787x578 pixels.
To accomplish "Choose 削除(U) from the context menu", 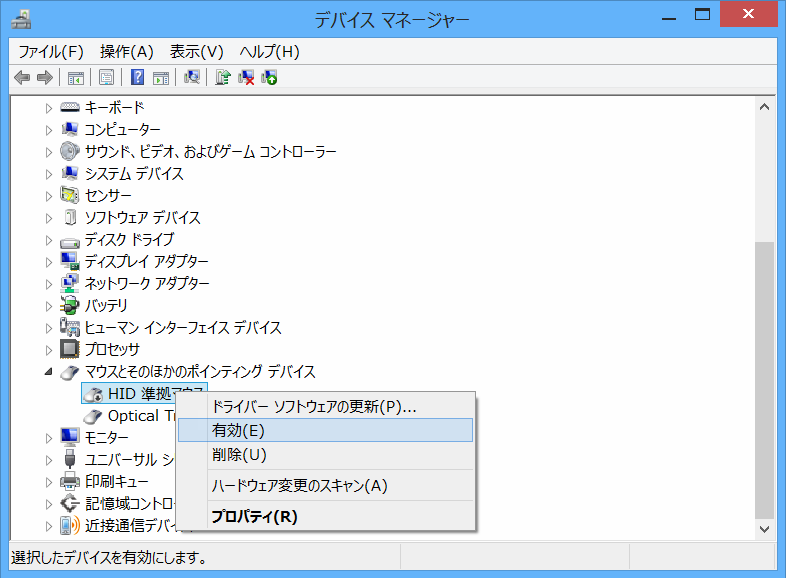I will point(239,455).
